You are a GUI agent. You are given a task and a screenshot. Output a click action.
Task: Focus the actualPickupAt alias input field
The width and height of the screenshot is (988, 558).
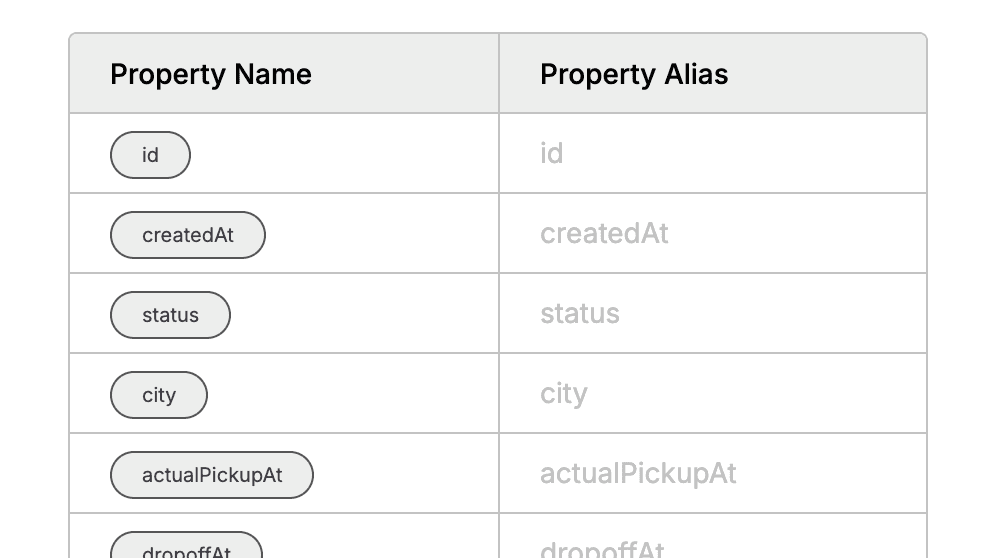click(x=713, y=474)
